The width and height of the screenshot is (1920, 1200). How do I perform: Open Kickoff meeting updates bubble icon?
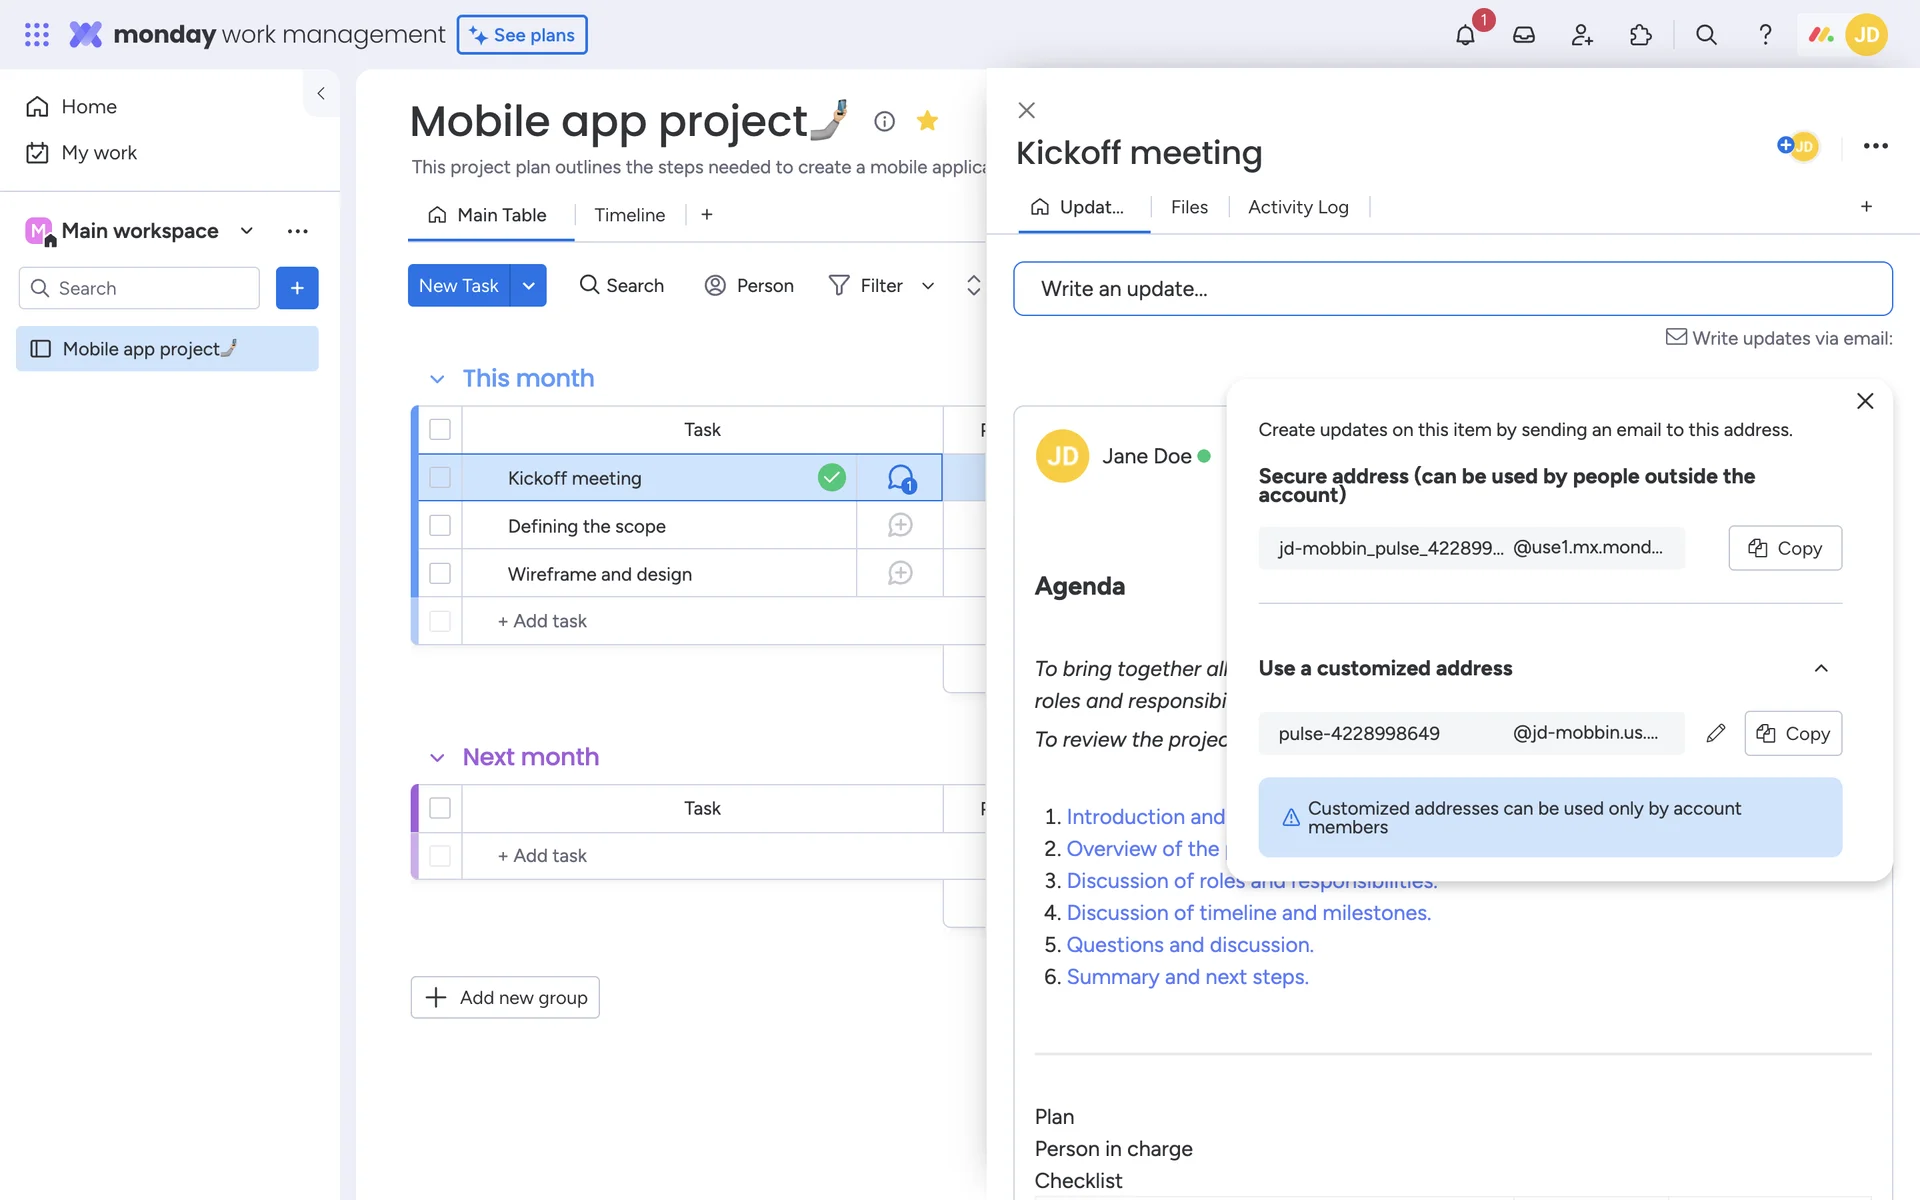900,478
